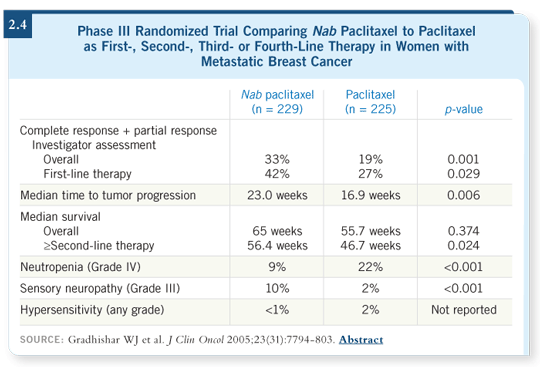Screen dimensions: 540x367
Task: Select the 56.4 weeks second-line survival value
Action: click(277, 245)
